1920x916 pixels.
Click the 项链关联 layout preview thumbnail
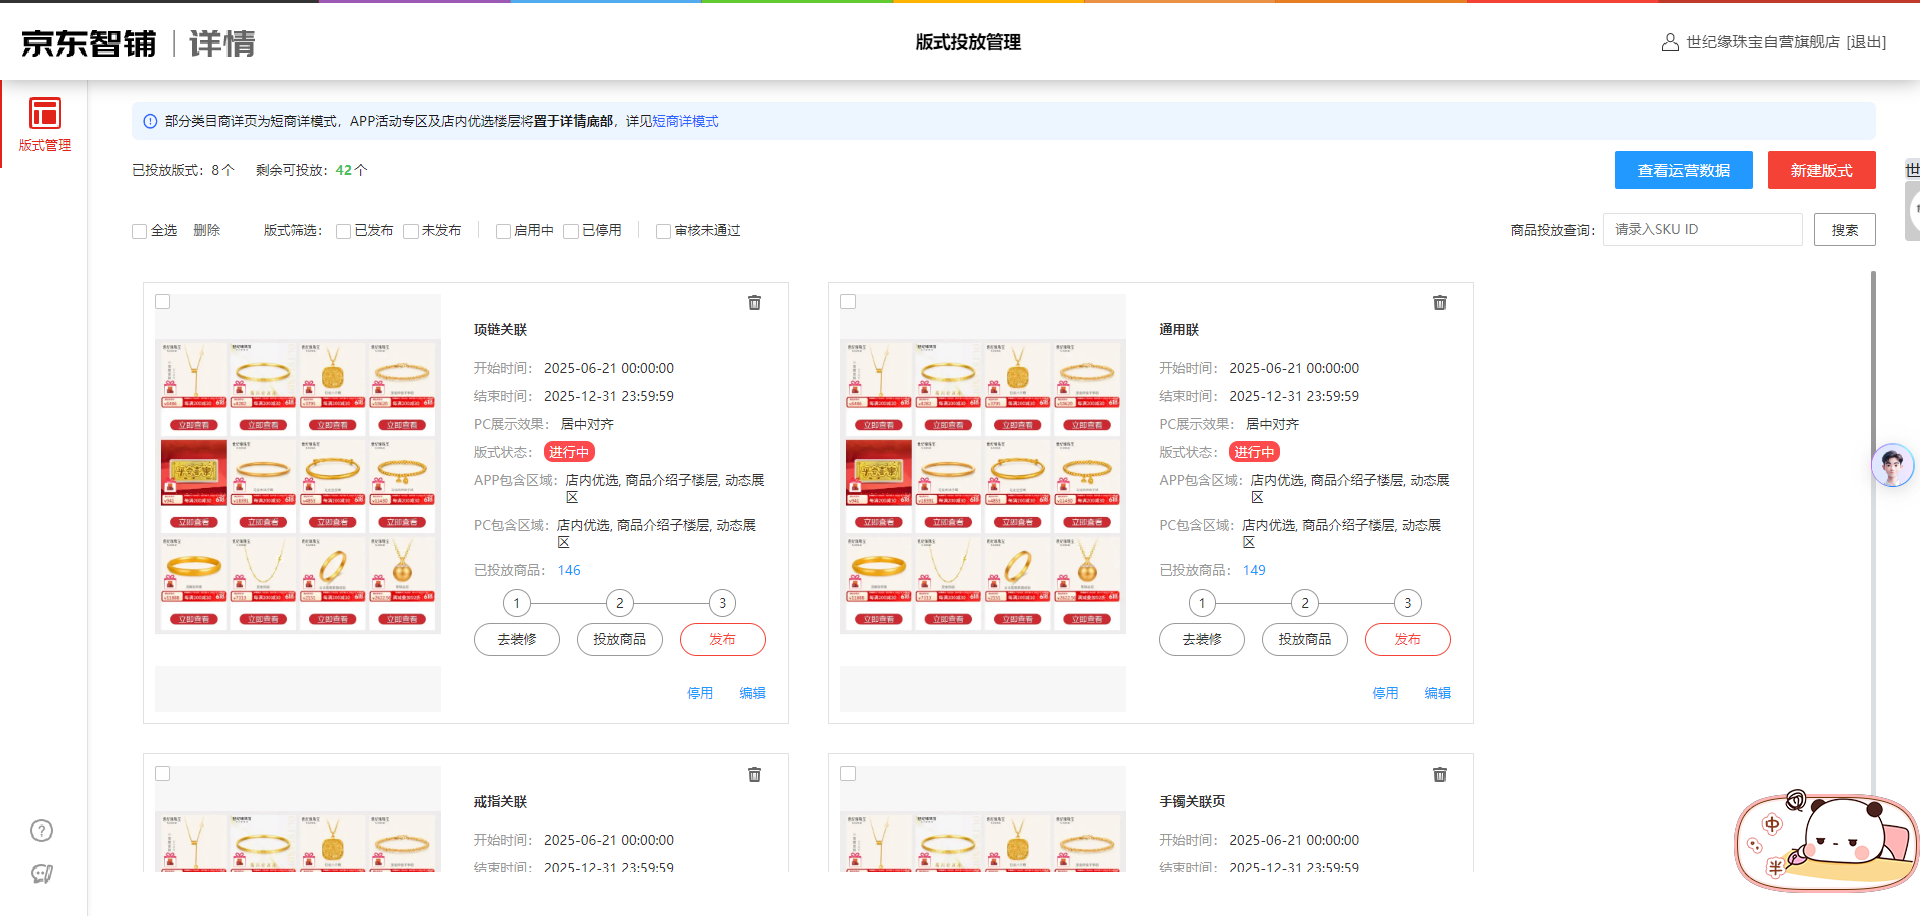click(x=298, y=485)
